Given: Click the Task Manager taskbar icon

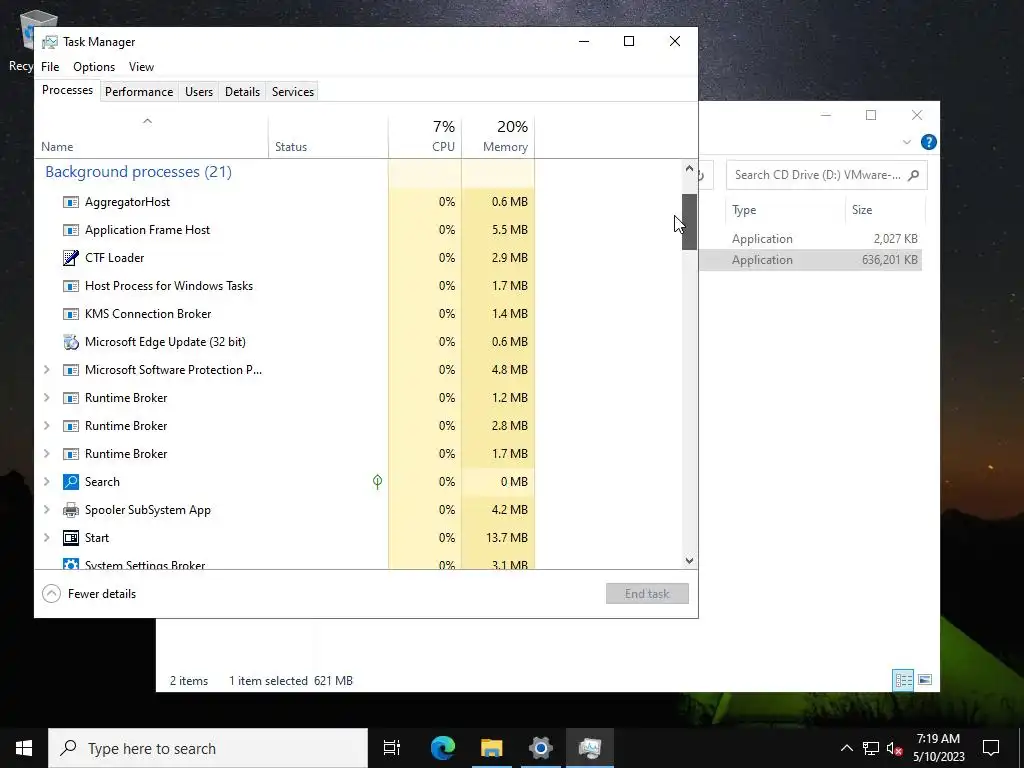Looking at the screenshot, I should coord(590,748).
